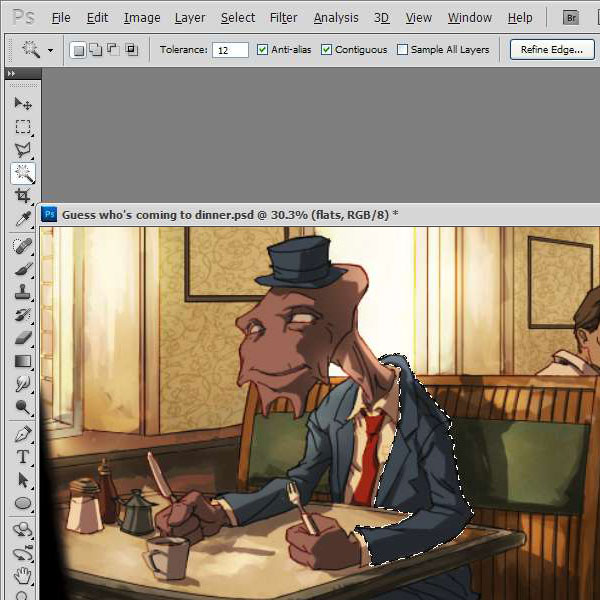Click the toolbox grip handle at top

23,85
